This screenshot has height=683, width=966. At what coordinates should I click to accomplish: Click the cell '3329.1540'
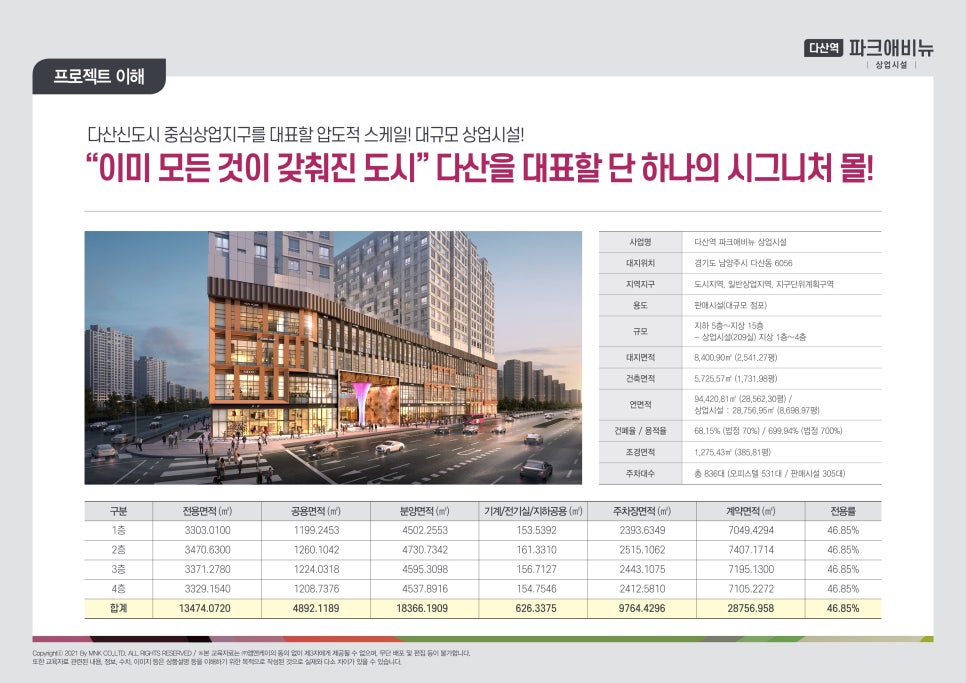[207, 589]
